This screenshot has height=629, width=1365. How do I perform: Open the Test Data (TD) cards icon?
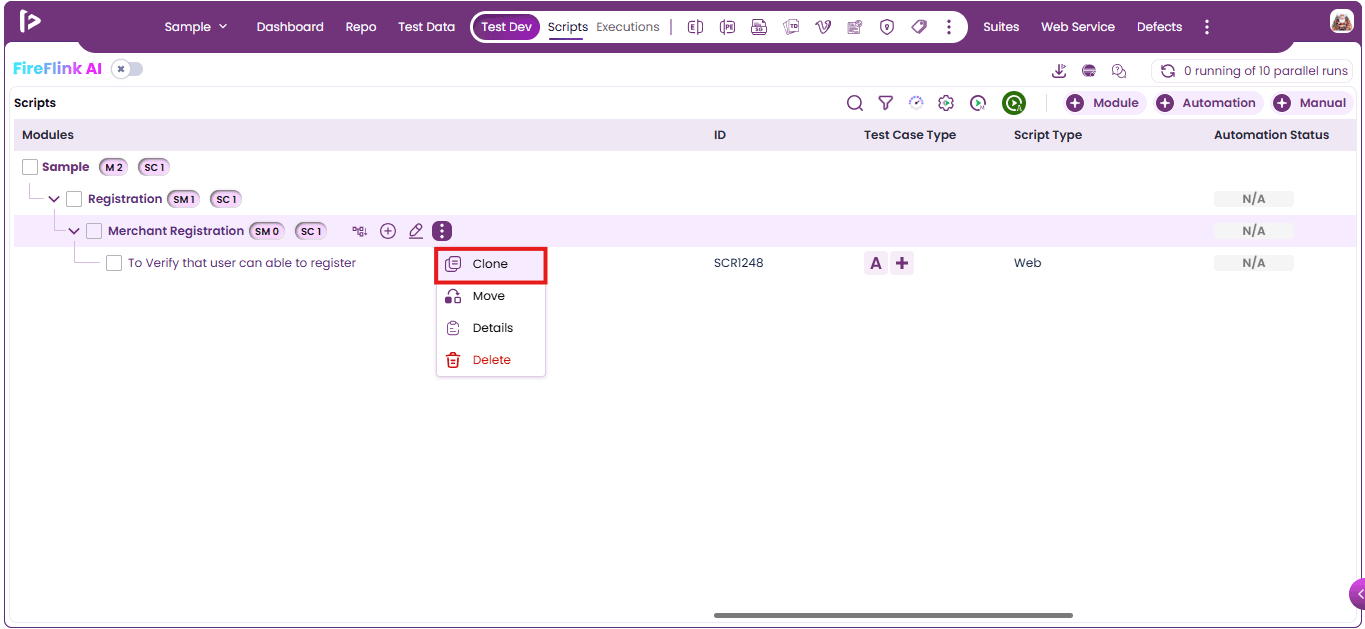click(x=791, y=27)
